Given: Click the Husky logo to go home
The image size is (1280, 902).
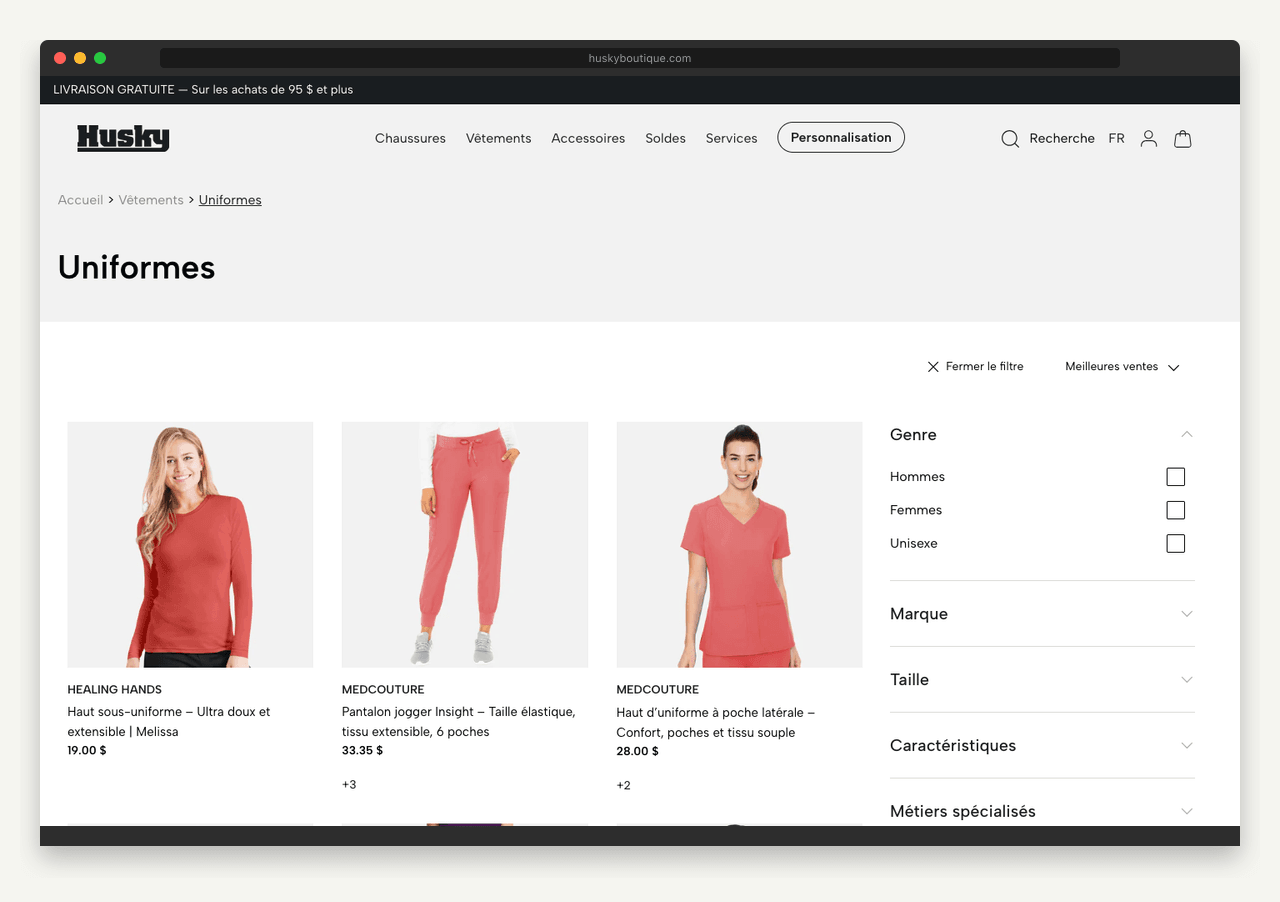Looking at the screenshot, I should pos(123,138).
